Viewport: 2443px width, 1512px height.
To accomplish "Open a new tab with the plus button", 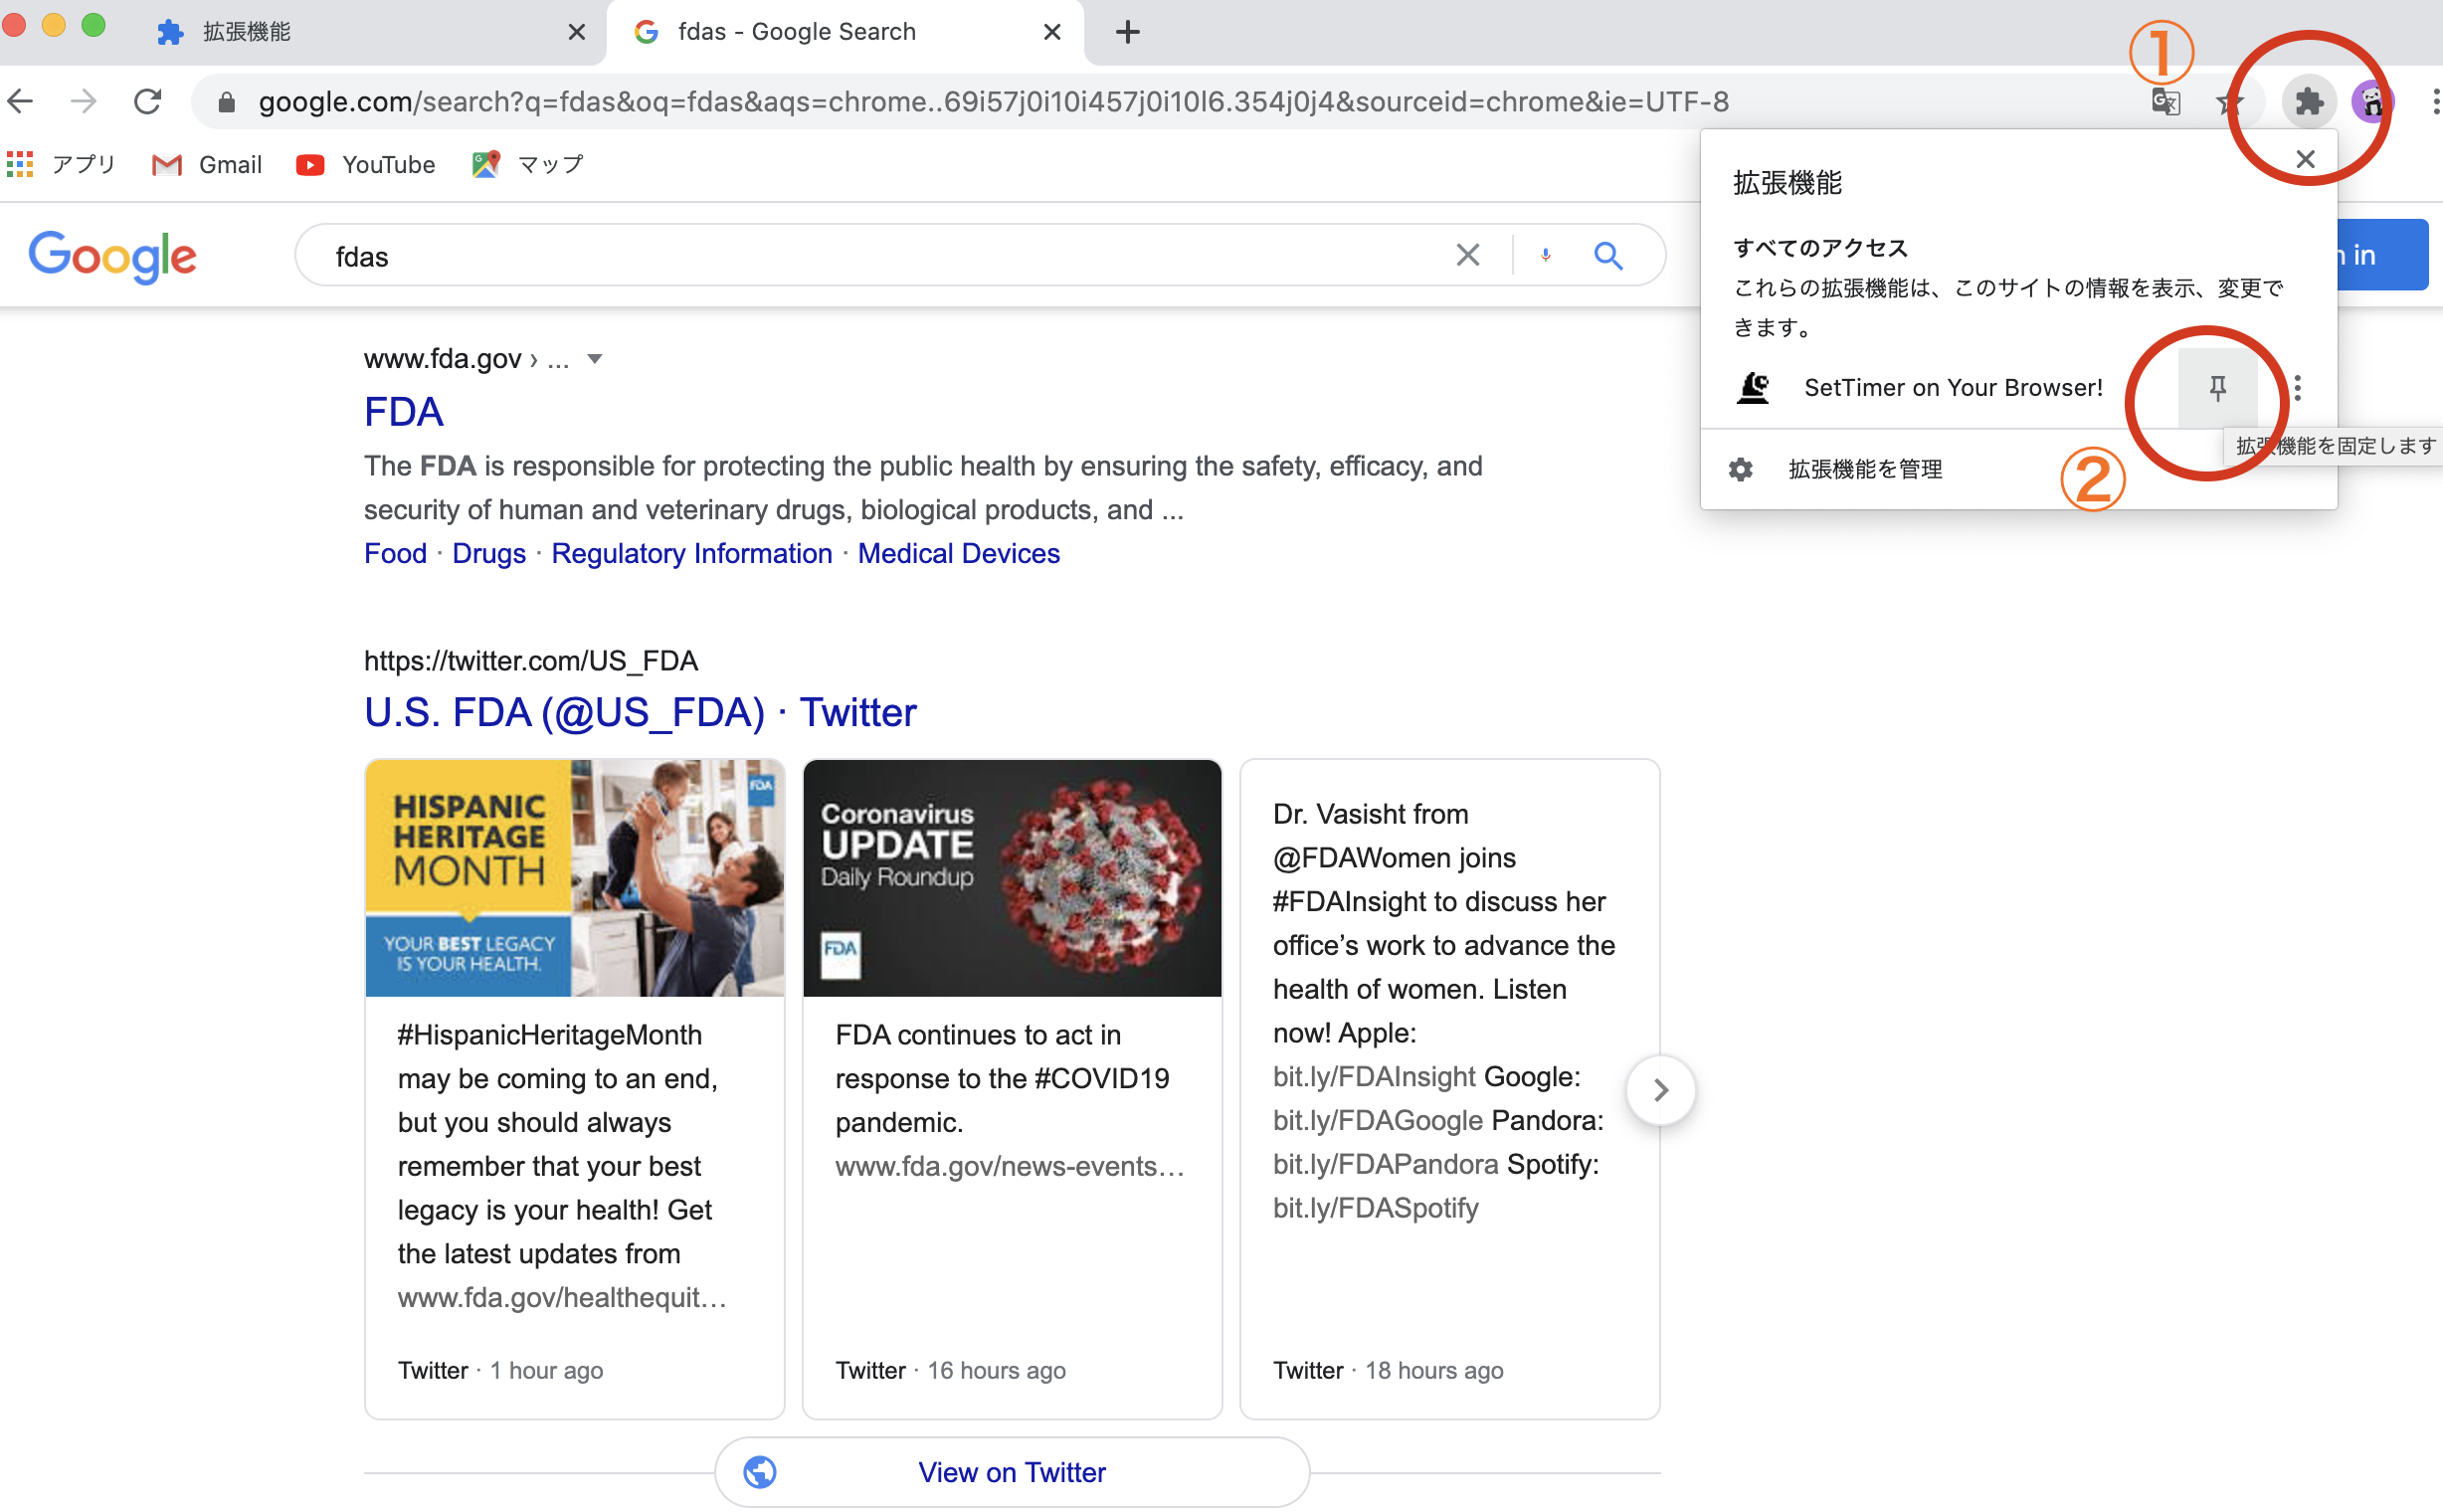I will [1127, 32].
